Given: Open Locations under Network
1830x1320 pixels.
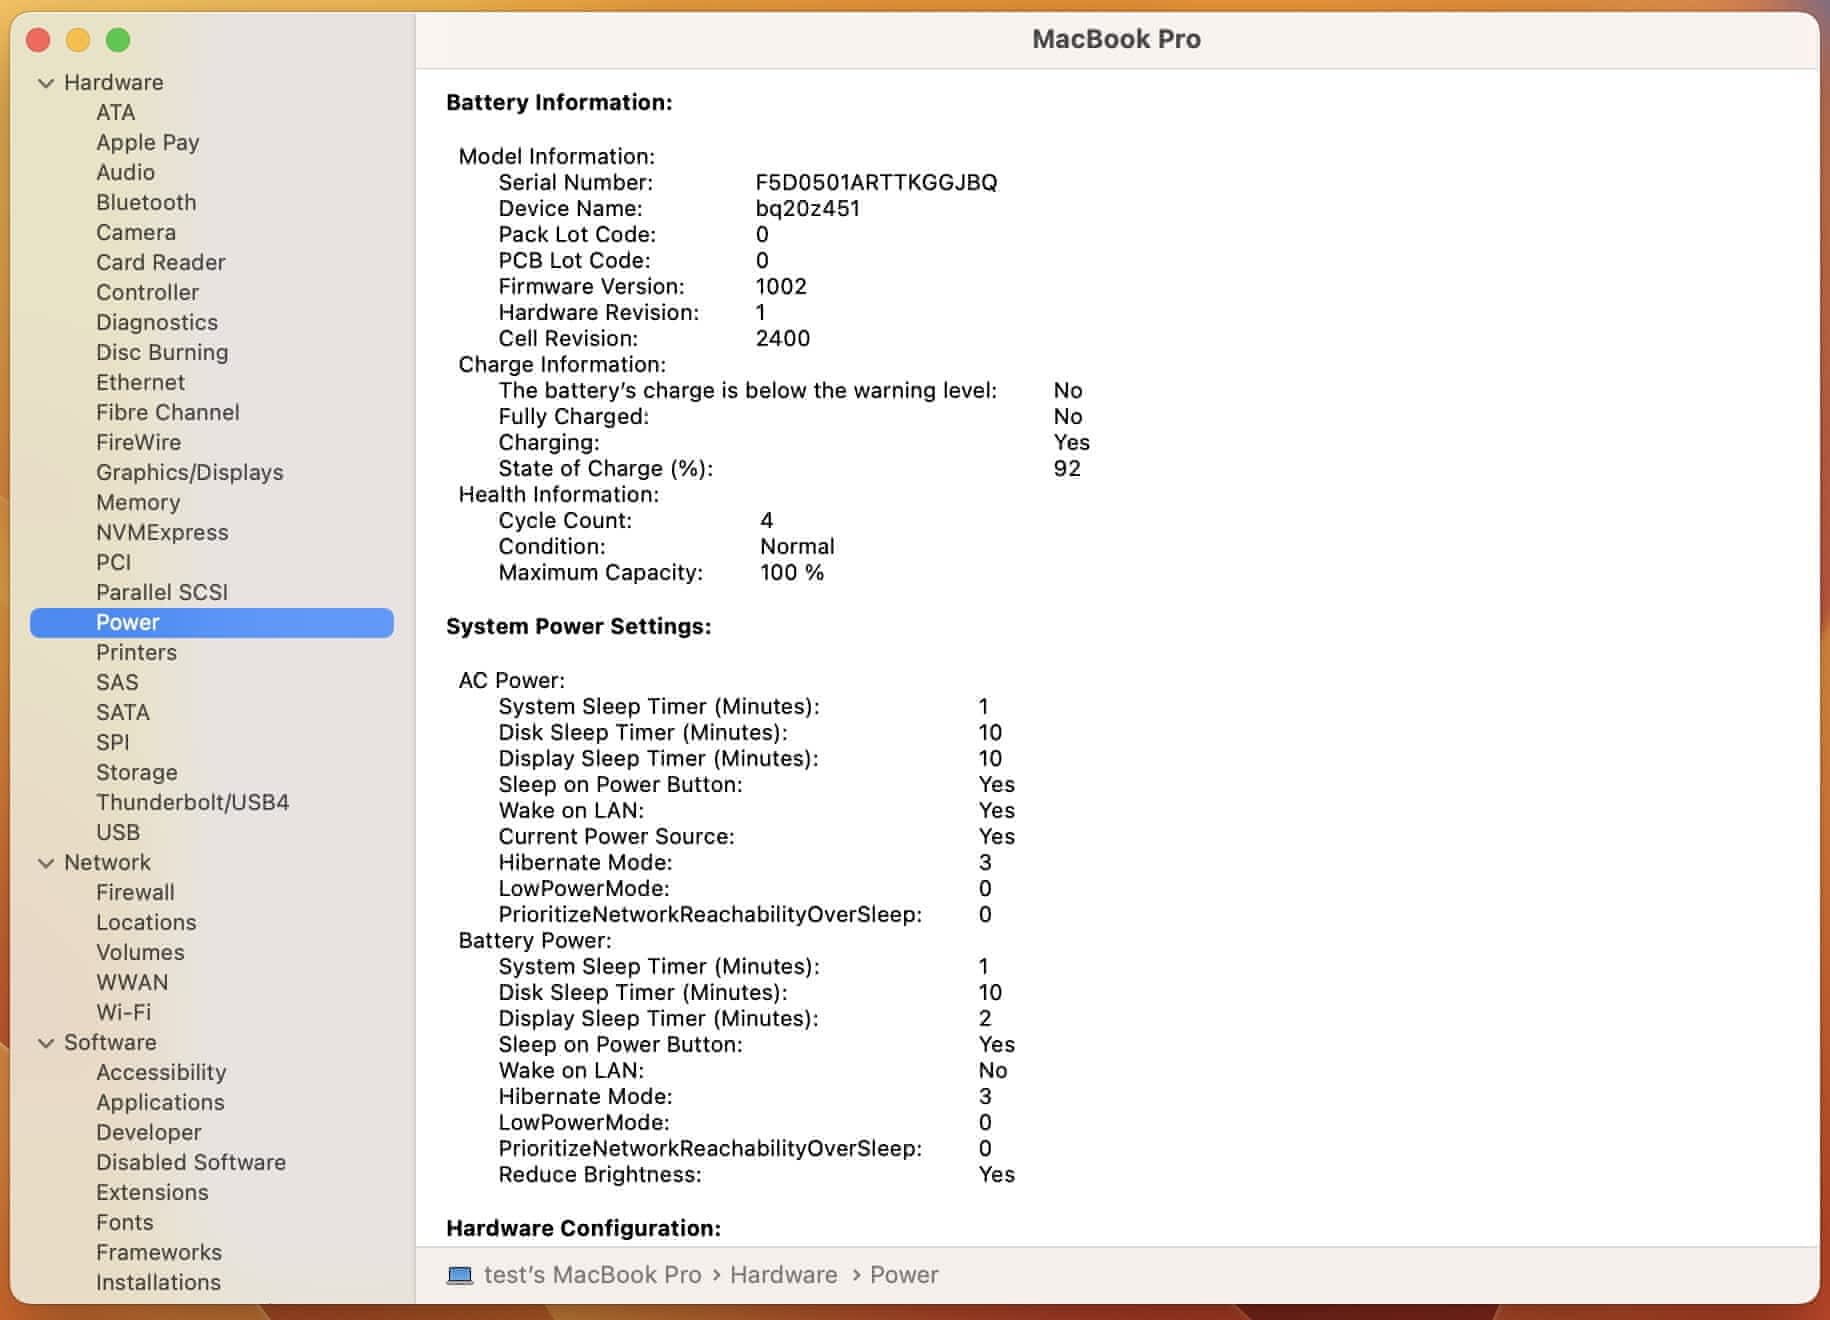Looking at the screenshot, I should click(x=146, y=922).
